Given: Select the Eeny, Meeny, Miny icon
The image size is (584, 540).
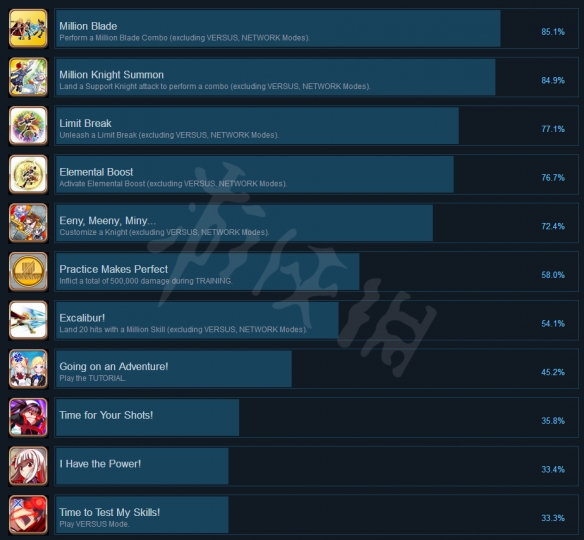Looking at the screenshot, I should [x=28, y=223].
